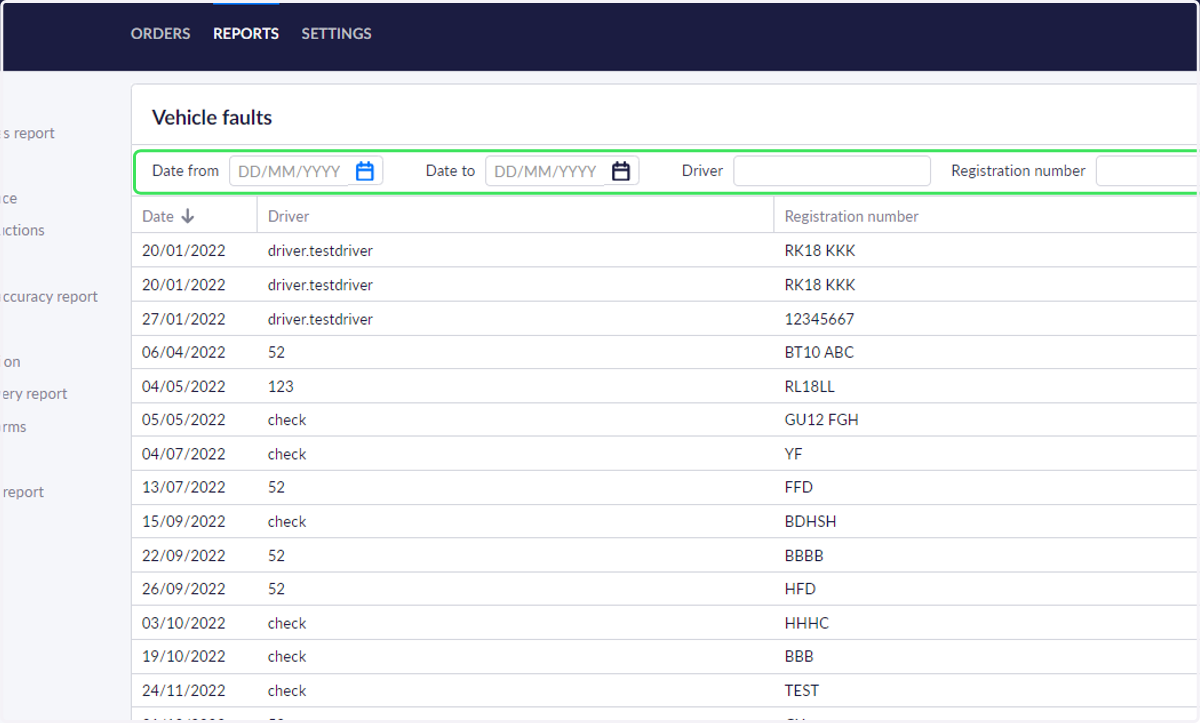Click the Registration number filter box

[x=1147, y=171]
